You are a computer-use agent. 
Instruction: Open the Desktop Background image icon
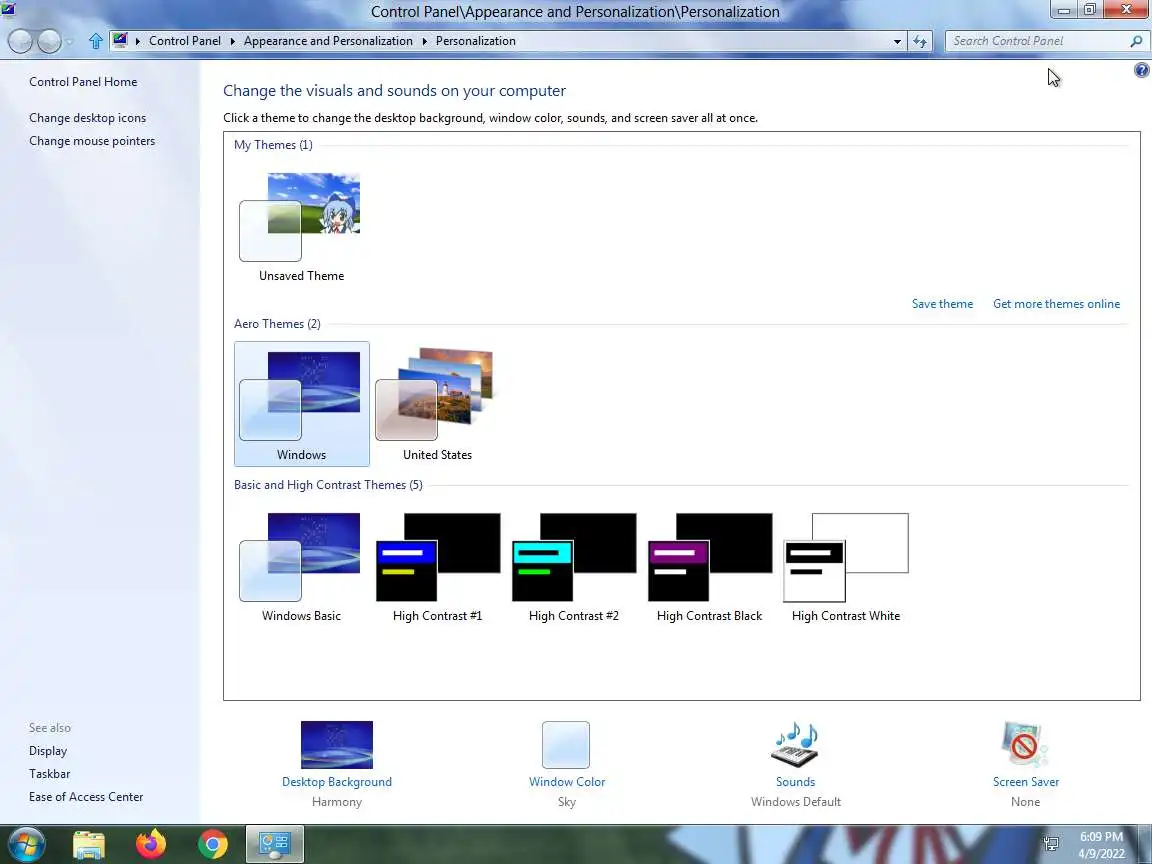point(336,744)
